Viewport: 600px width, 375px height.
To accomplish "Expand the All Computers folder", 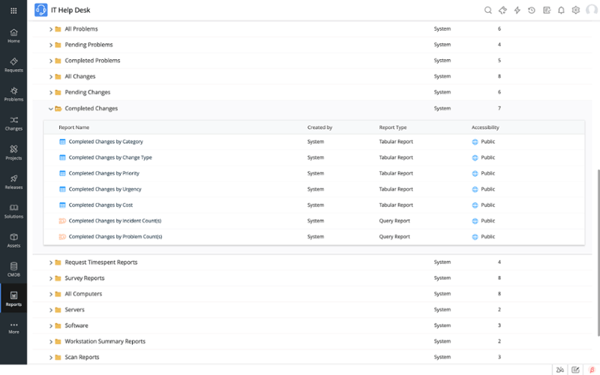I will [x=51, y=294].
